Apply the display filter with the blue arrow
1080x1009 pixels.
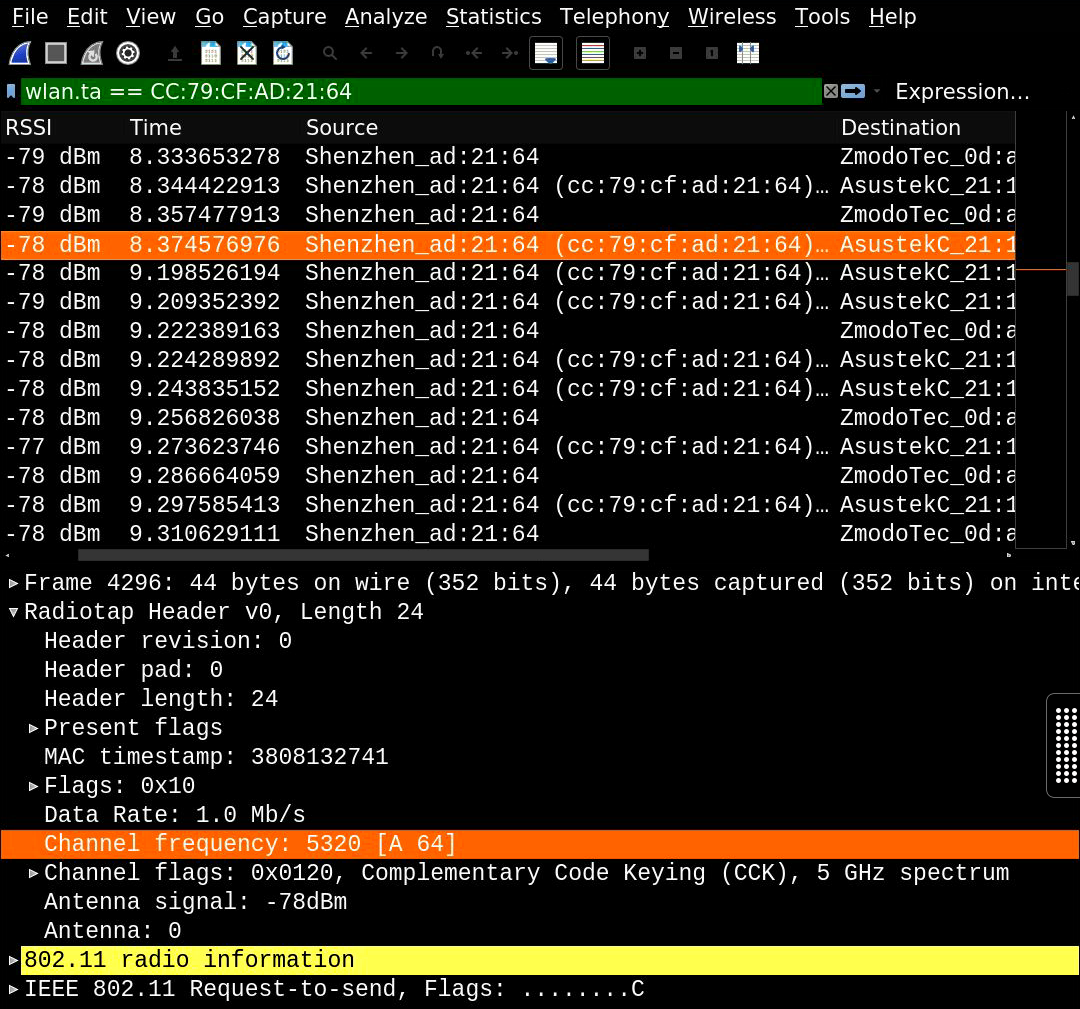852,91
